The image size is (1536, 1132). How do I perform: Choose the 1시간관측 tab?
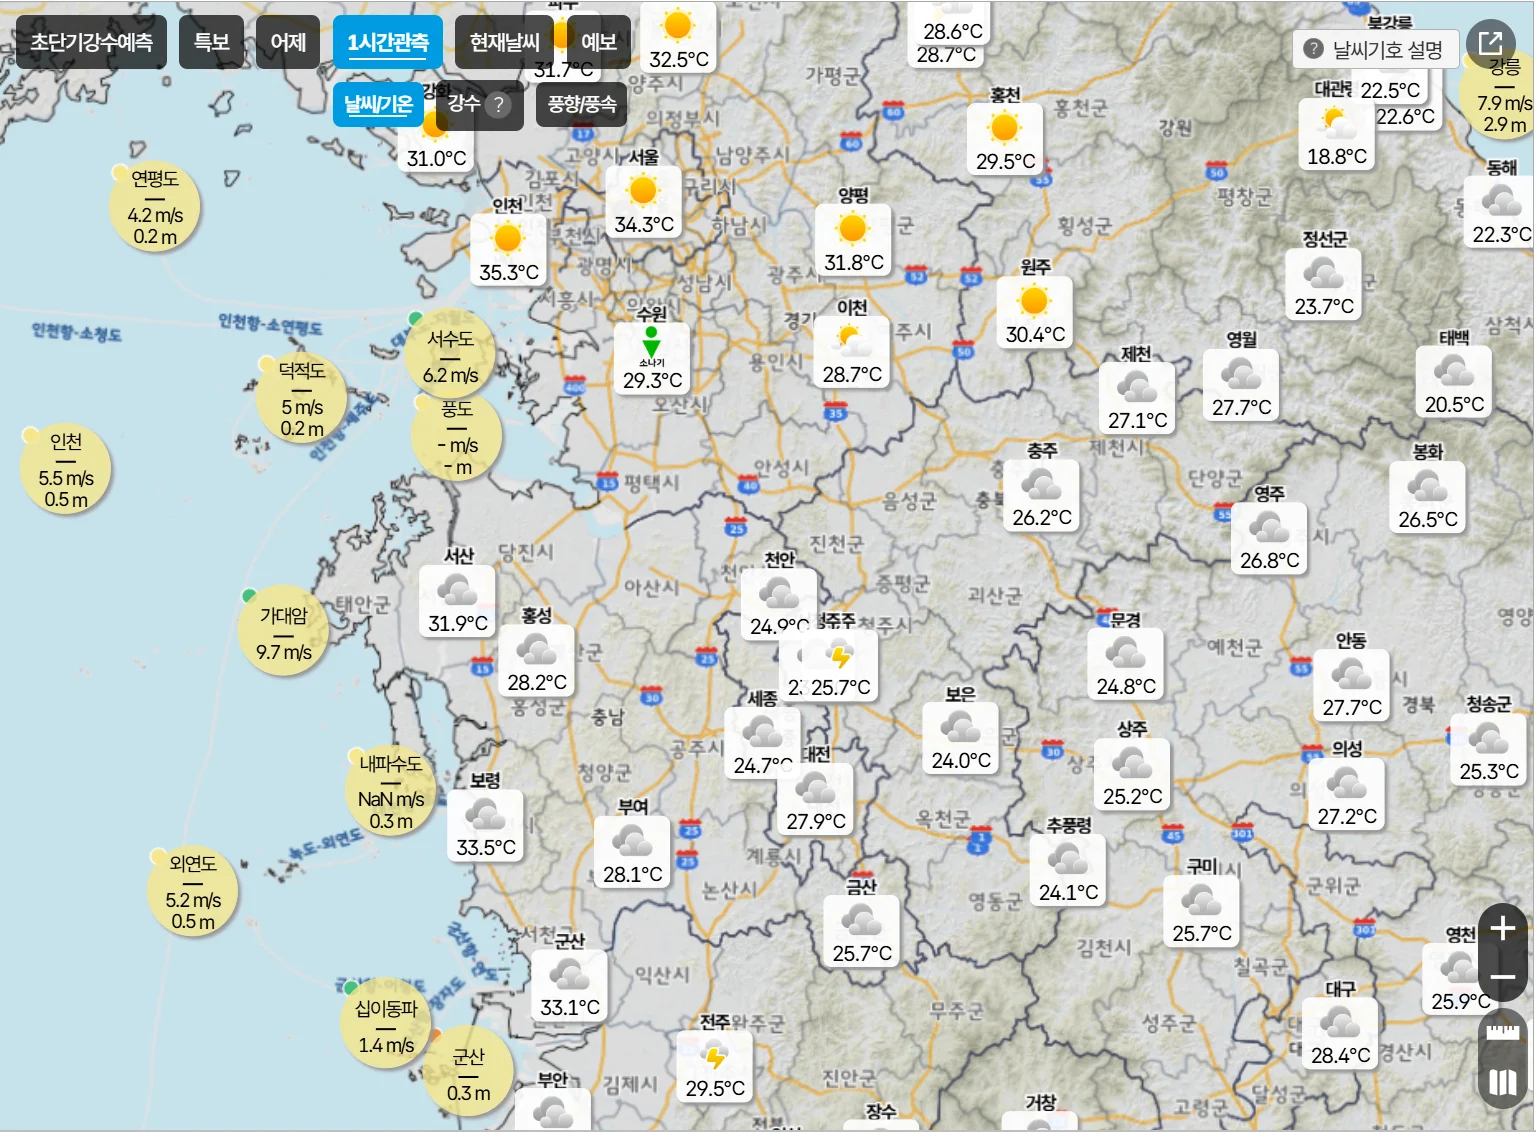pyautogui.click(x=388, y=42)
